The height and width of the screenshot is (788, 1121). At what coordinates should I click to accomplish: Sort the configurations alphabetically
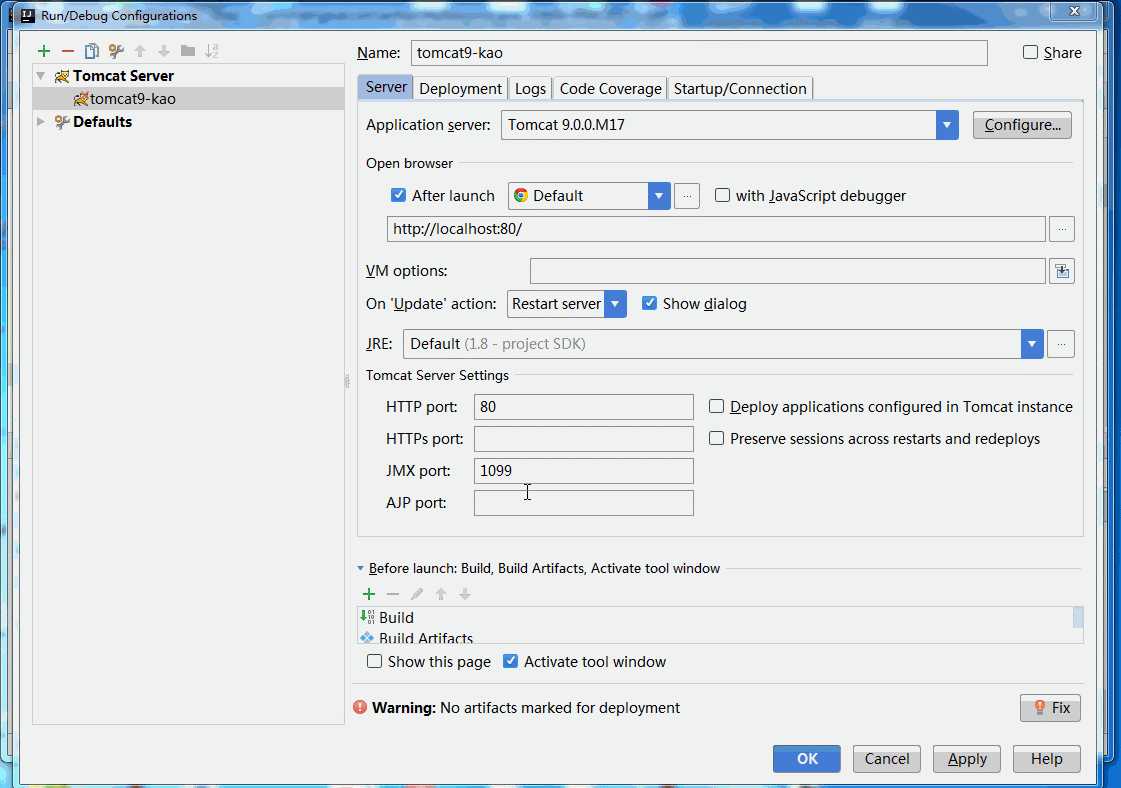point(212,51)
